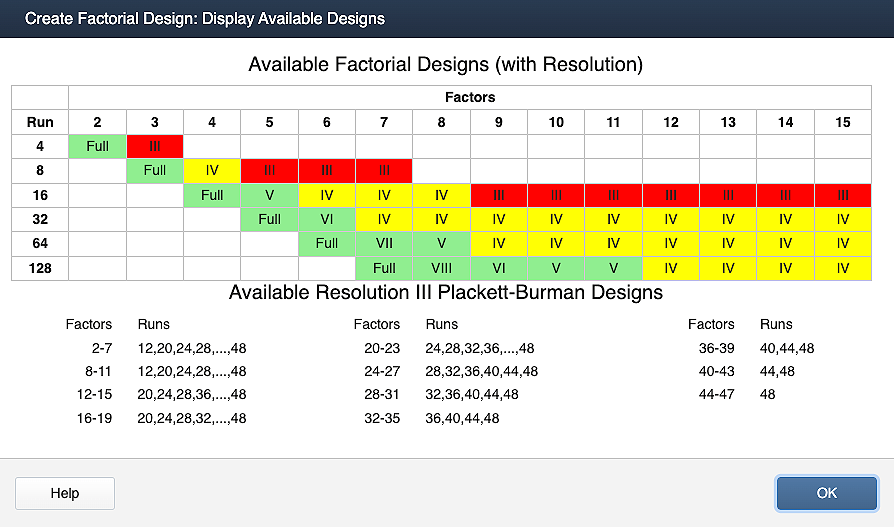Click the red III cell in the 4-run row
Image resolution: width=894 pixels, height=527 pixels.
click(154, 146)
